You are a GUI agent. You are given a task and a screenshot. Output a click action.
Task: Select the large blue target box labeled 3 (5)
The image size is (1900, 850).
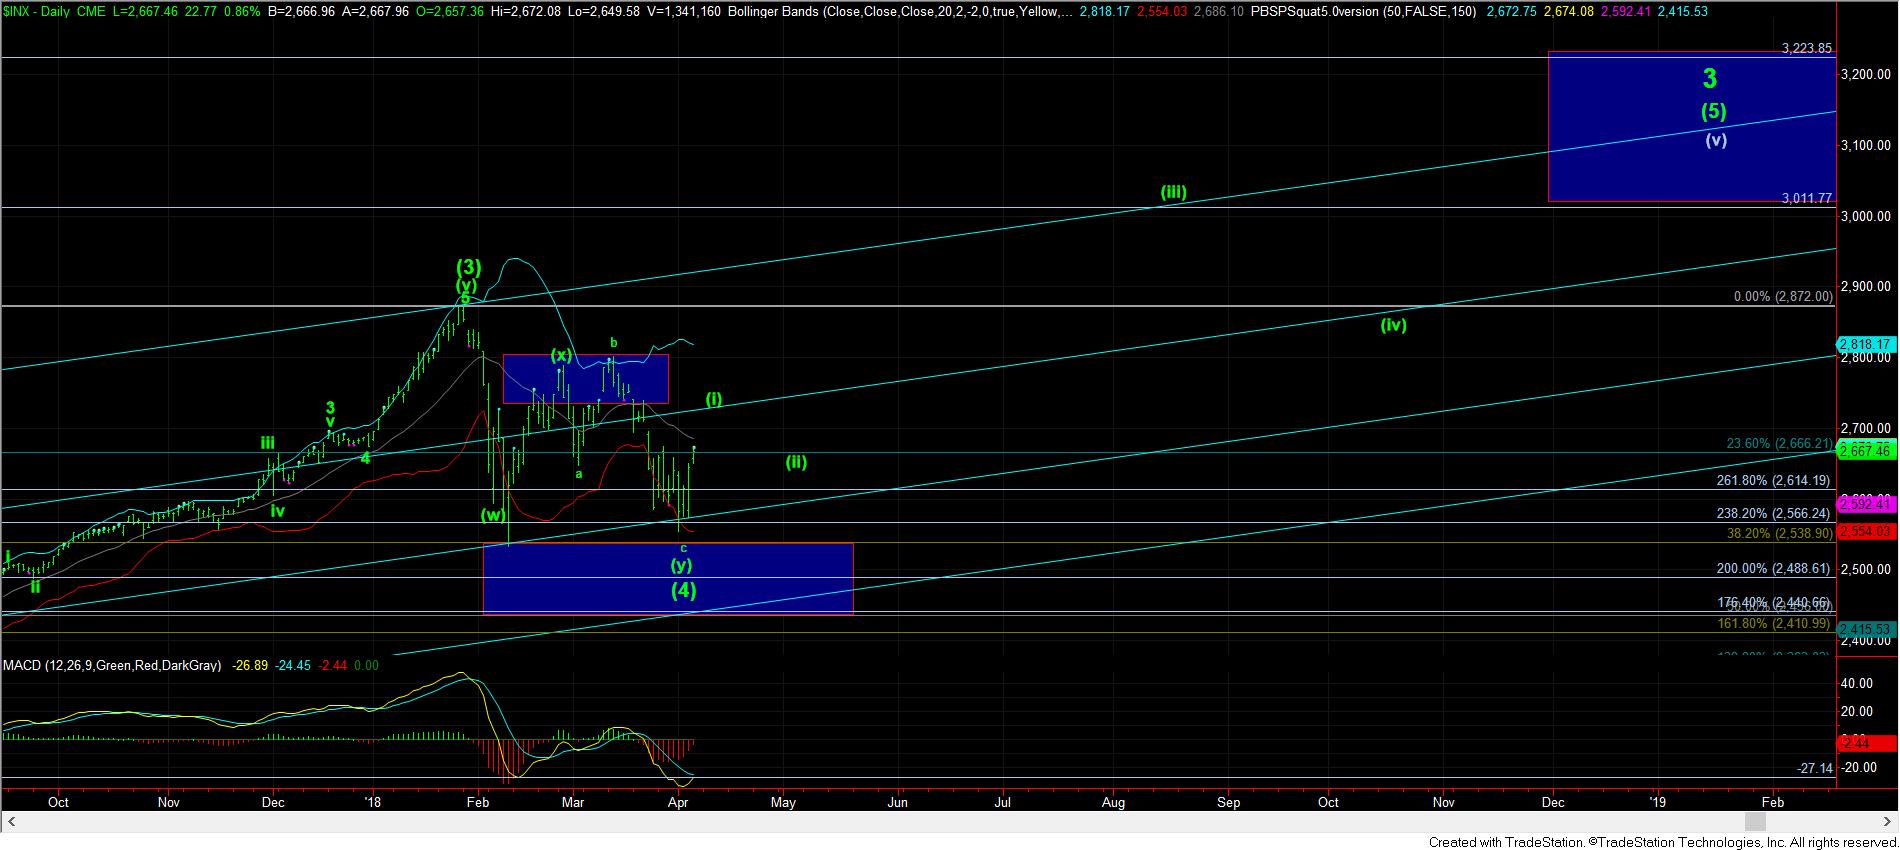click(1692, 127)
